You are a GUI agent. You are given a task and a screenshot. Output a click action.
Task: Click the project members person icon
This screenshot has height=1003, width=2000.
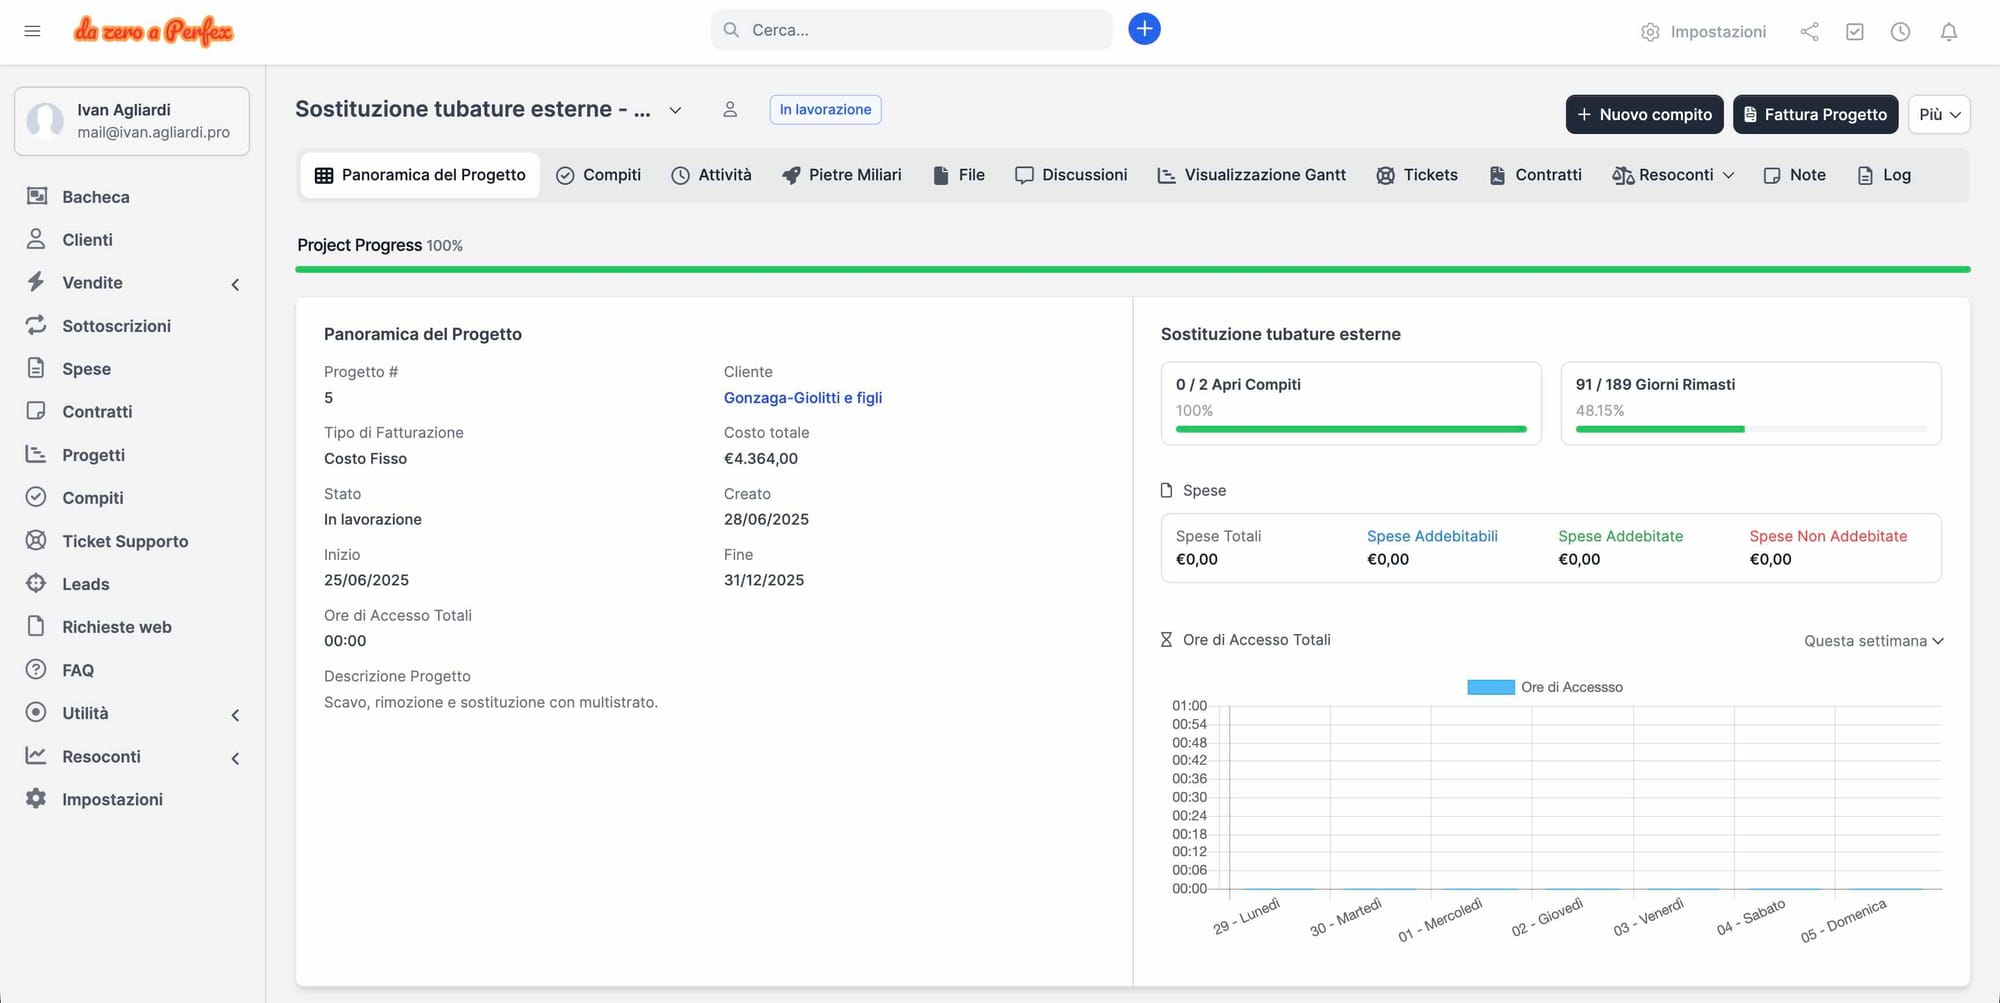(x=730, y=110)
